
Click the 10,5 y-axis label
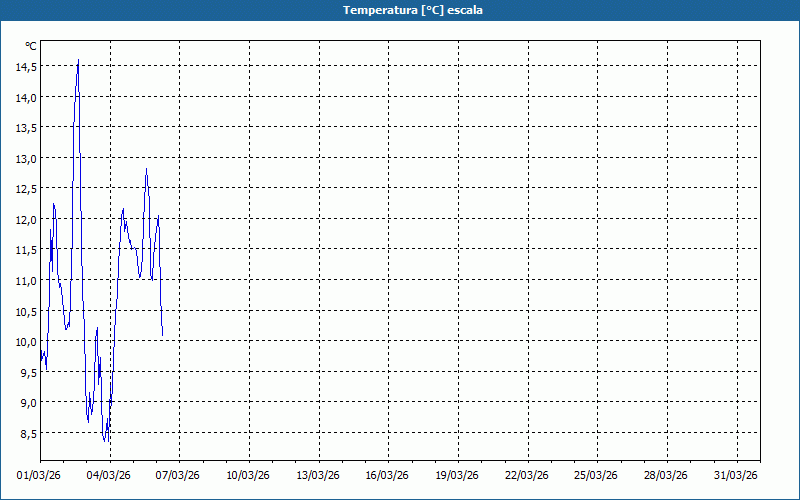pyautogui.click(x=26, y=311)
